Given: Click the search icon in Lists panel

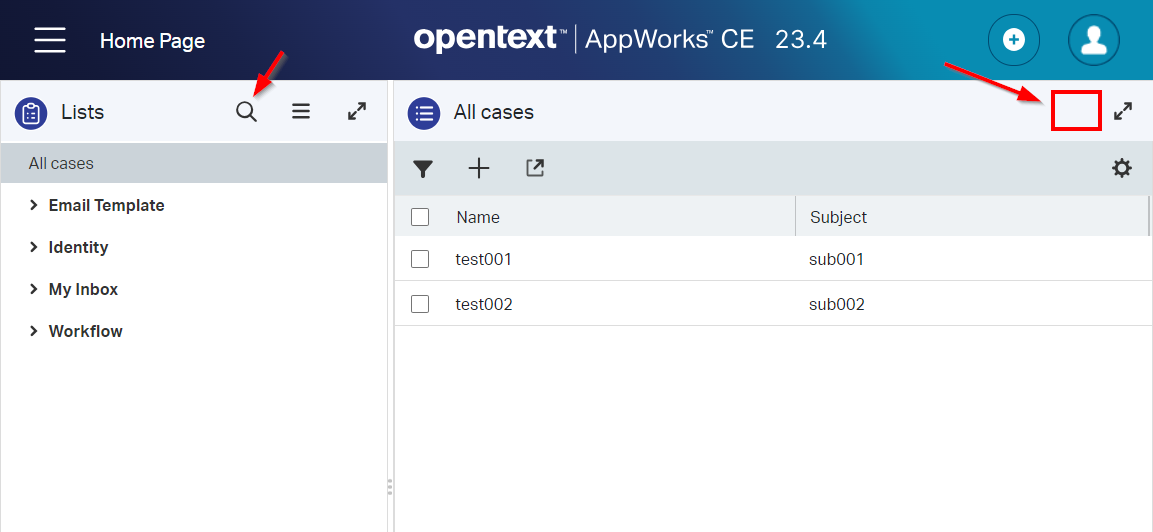Looking at the screenshot, I should coord(246,112).
